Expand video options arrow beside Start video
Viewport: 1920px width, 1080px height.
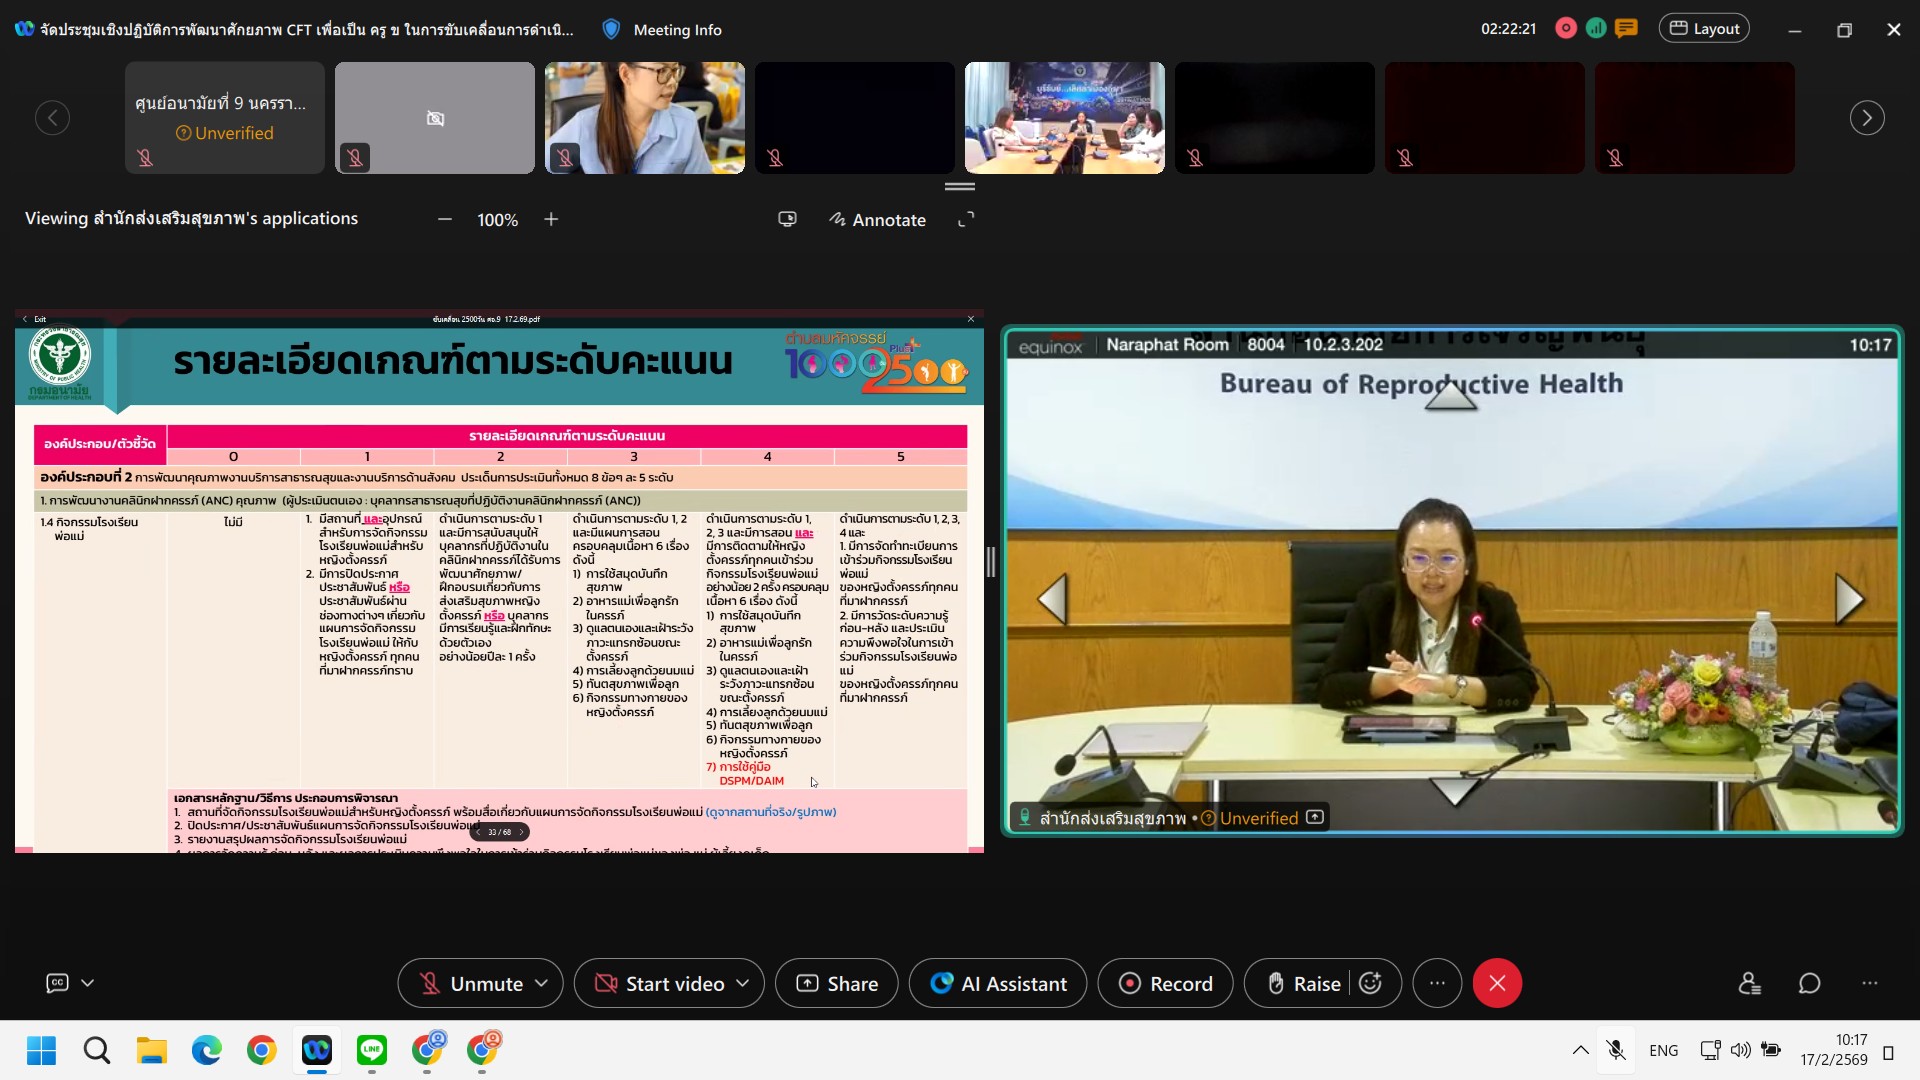743,984
